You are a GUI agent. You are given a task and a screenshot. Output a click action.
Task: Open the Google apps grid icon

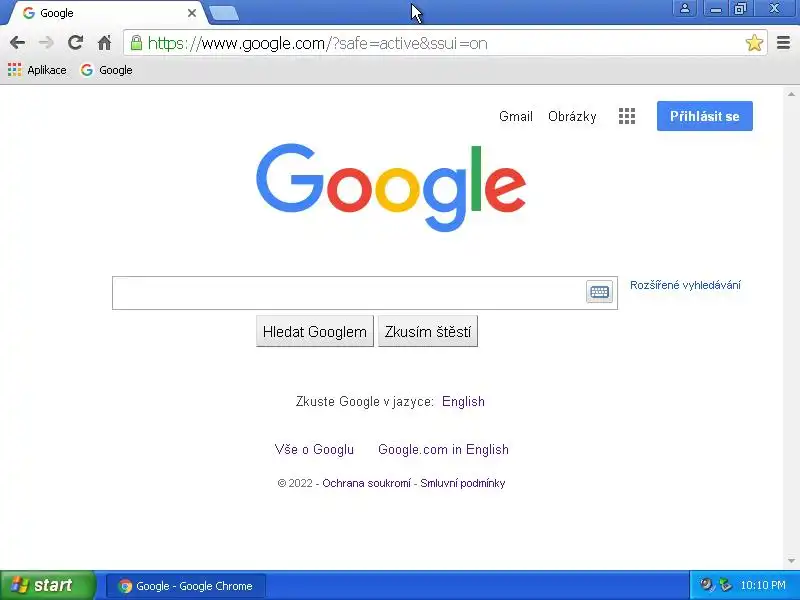(627, 116)
